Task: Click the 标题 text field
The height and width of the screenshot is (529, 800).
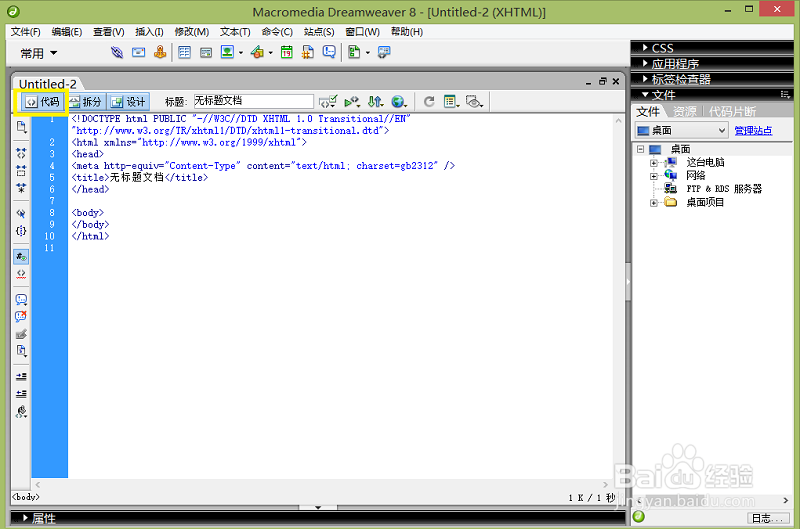Action: pos(253,101)
